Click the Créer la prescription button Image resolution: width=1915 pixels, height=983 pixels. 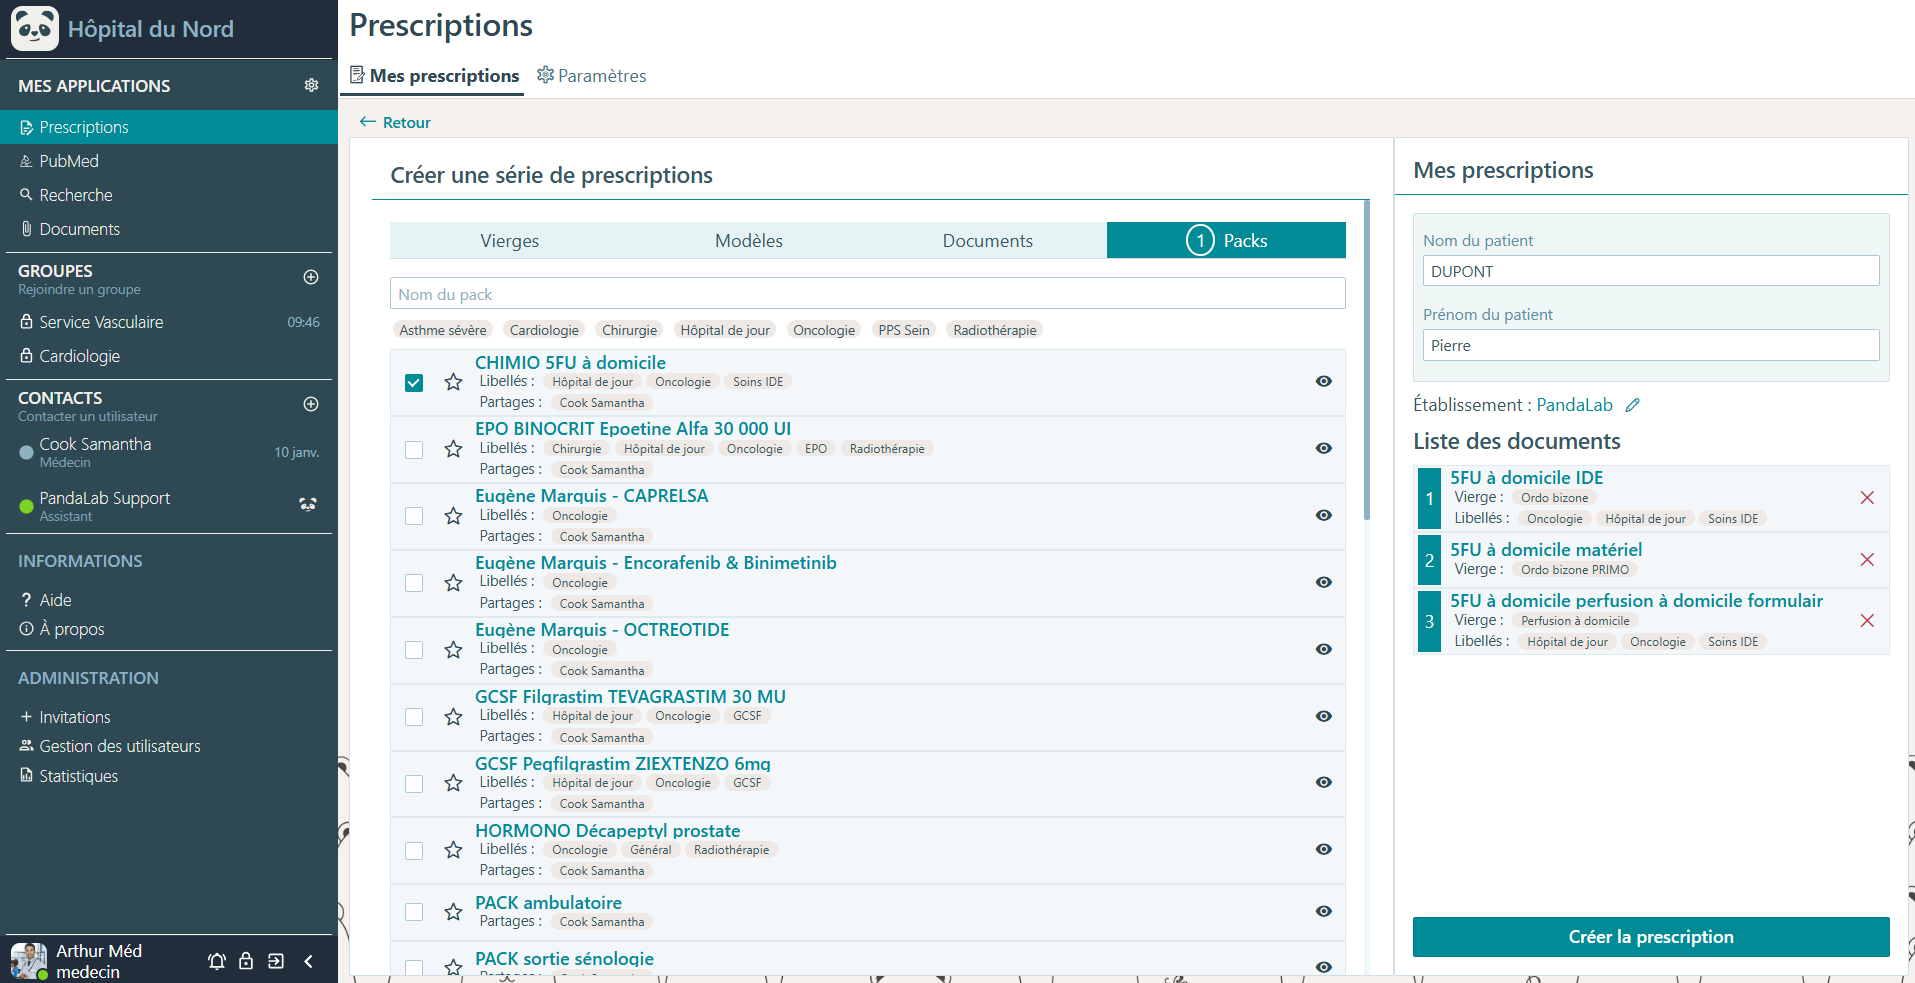[1651, 937]
